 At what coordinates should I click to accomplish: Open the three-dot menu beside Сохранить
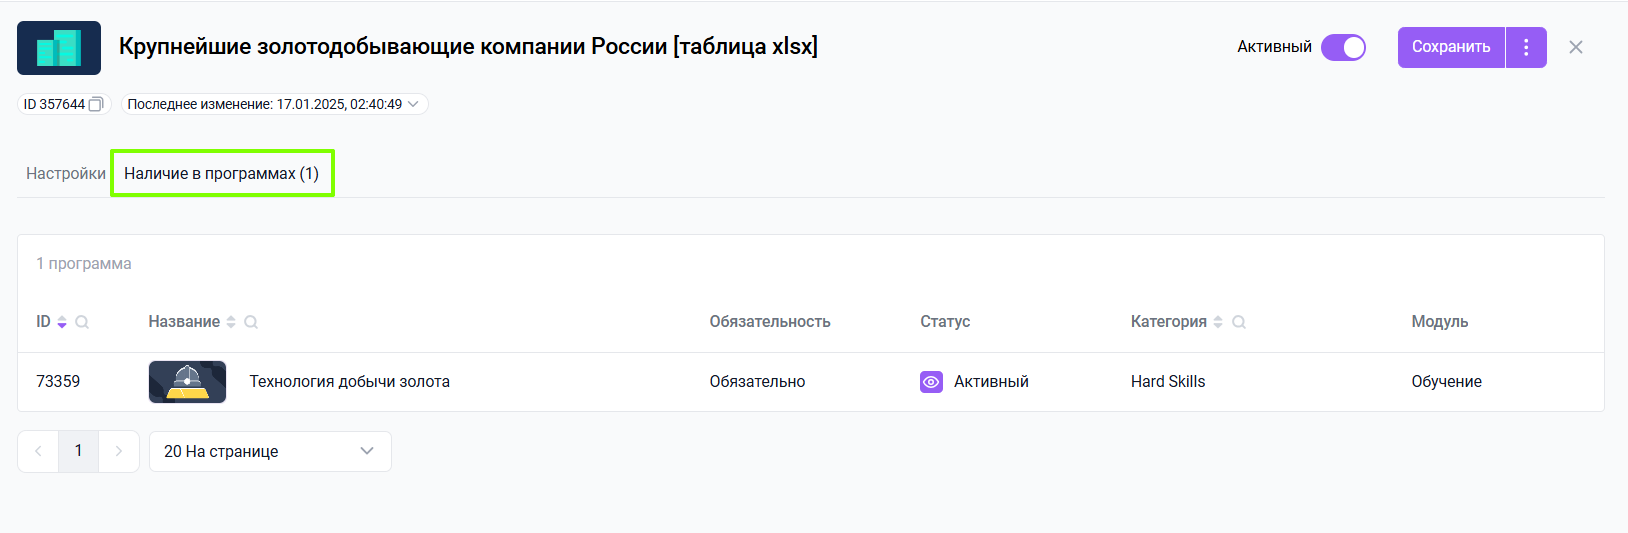point(1526,47)
